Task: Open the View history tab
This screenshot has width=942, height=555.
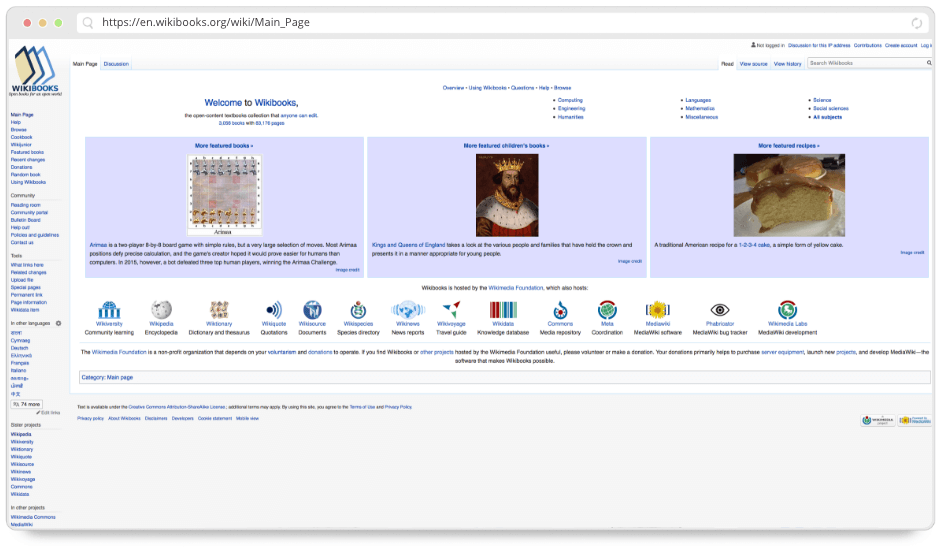Action: pyautogui.click(x=787, y=64)
